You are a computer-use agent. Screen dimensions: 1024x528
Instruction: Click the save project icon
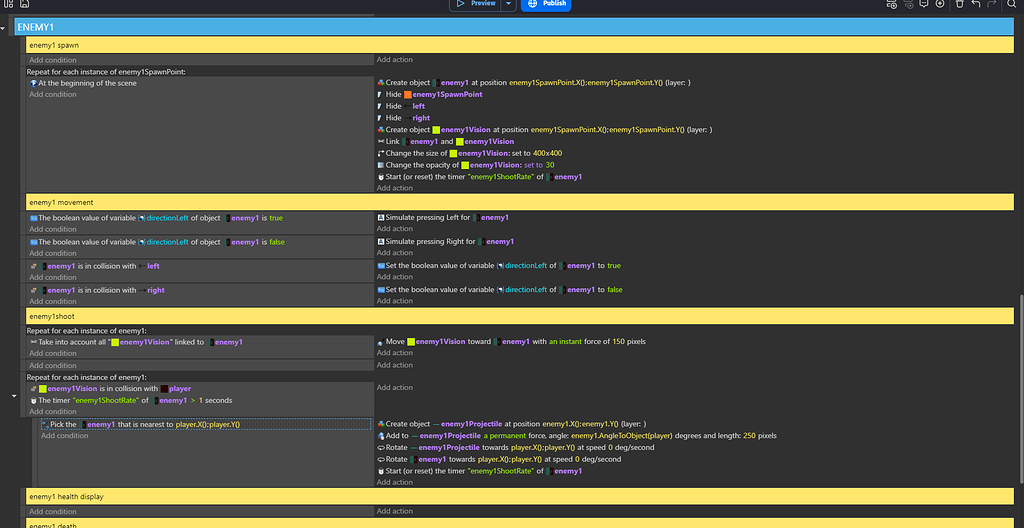click(x=24, y=4)
